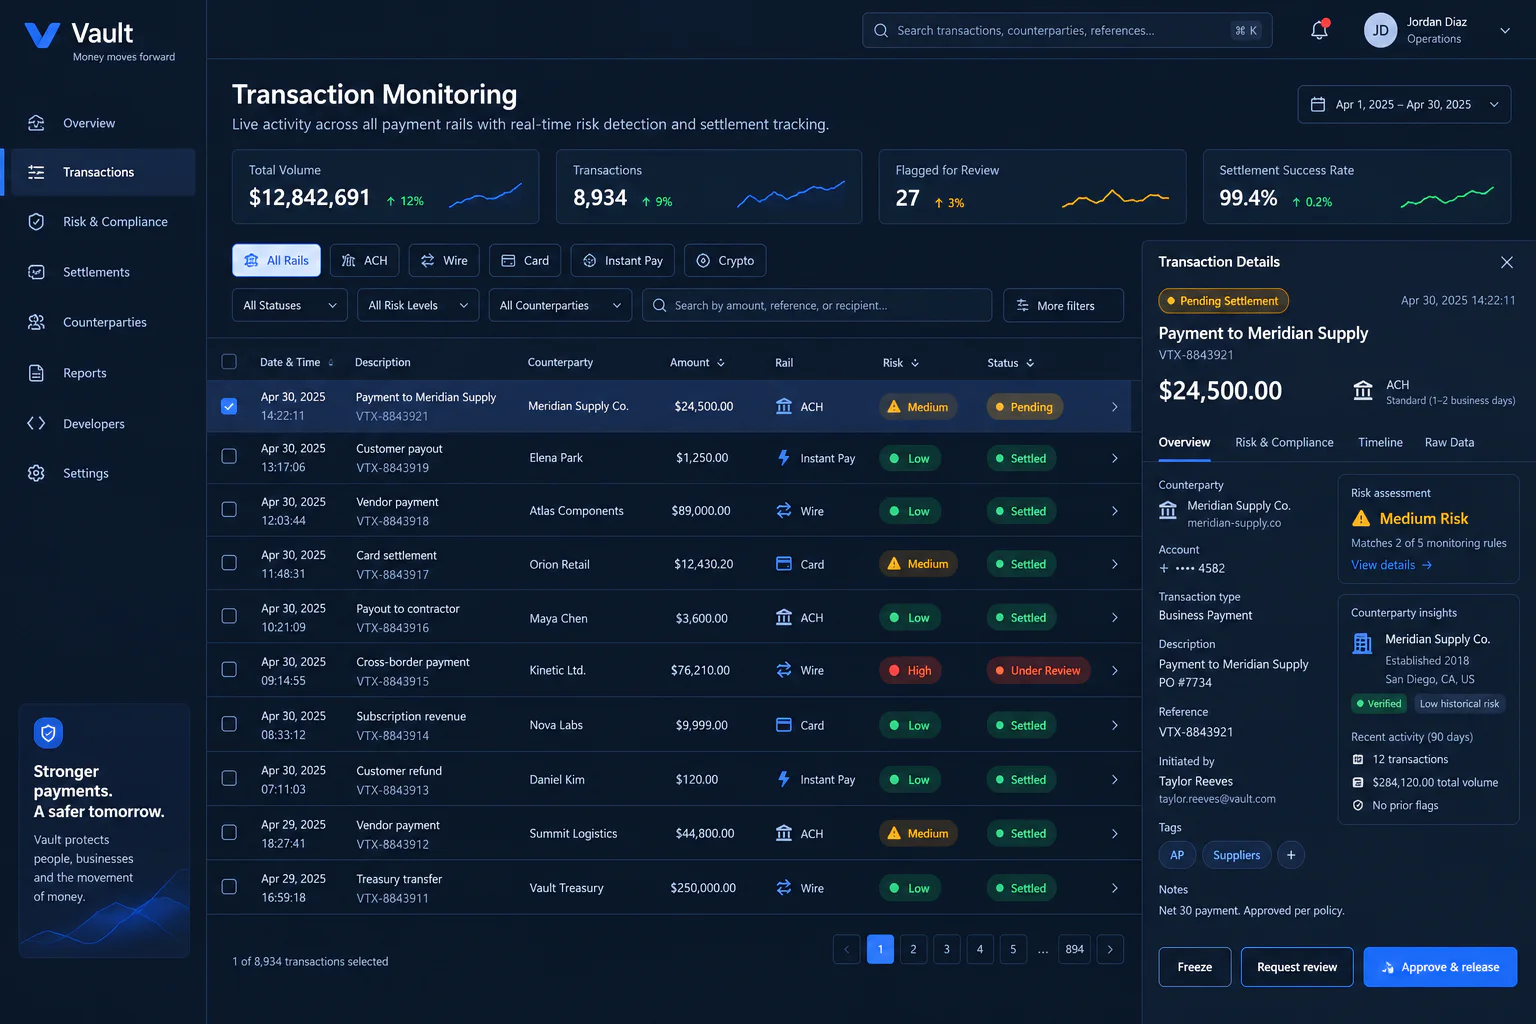Switch to the Raw Data tab
The height and width of the screenshot is (1024, 1536).
click(1449, 442)
